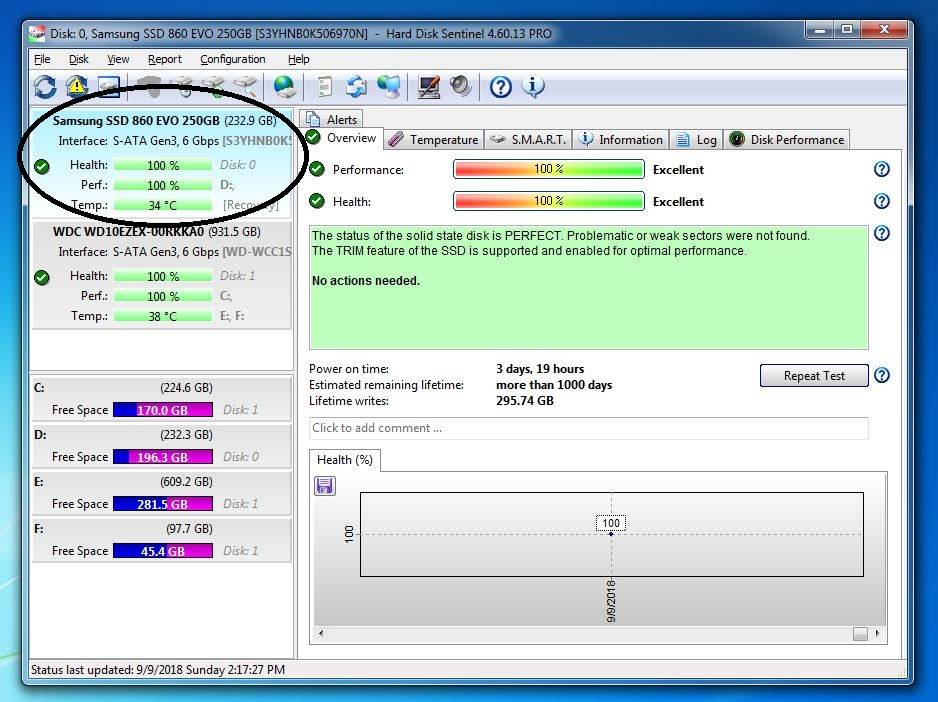Open the globe disk toolbar icon

click(285, 87)
